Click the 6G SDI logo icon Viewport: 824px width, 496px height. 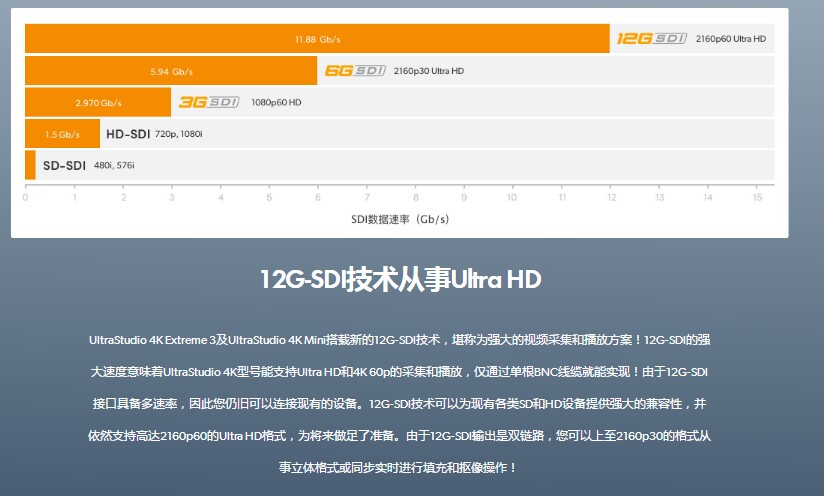coord(355,70)
